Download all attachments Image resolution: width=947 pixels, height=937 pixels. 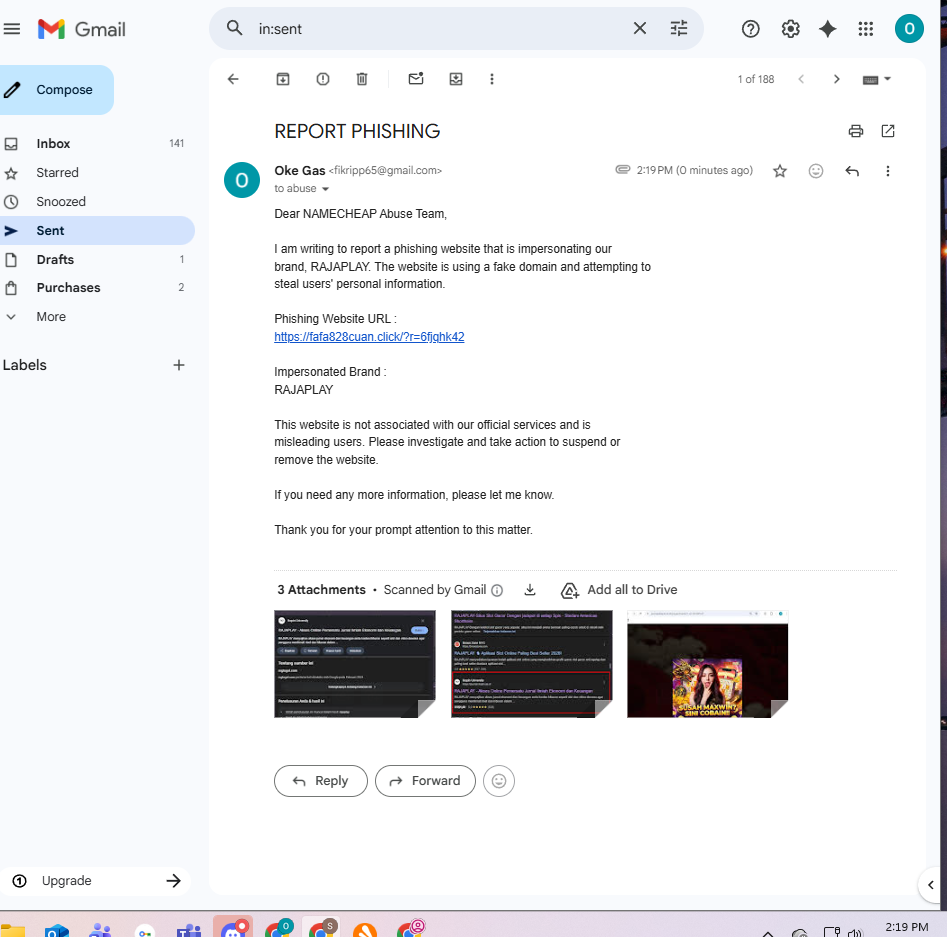[530, 590]
